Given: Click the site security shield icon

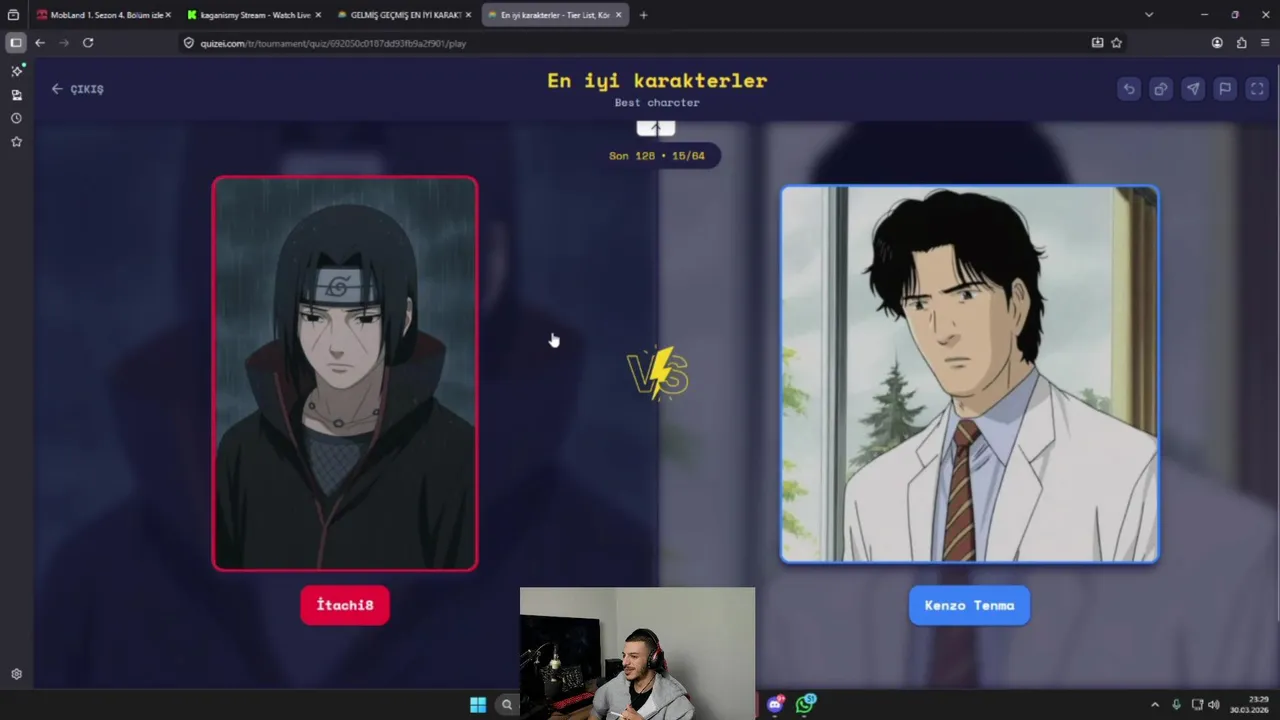Looking at the screenshot, I should [189, 43].
